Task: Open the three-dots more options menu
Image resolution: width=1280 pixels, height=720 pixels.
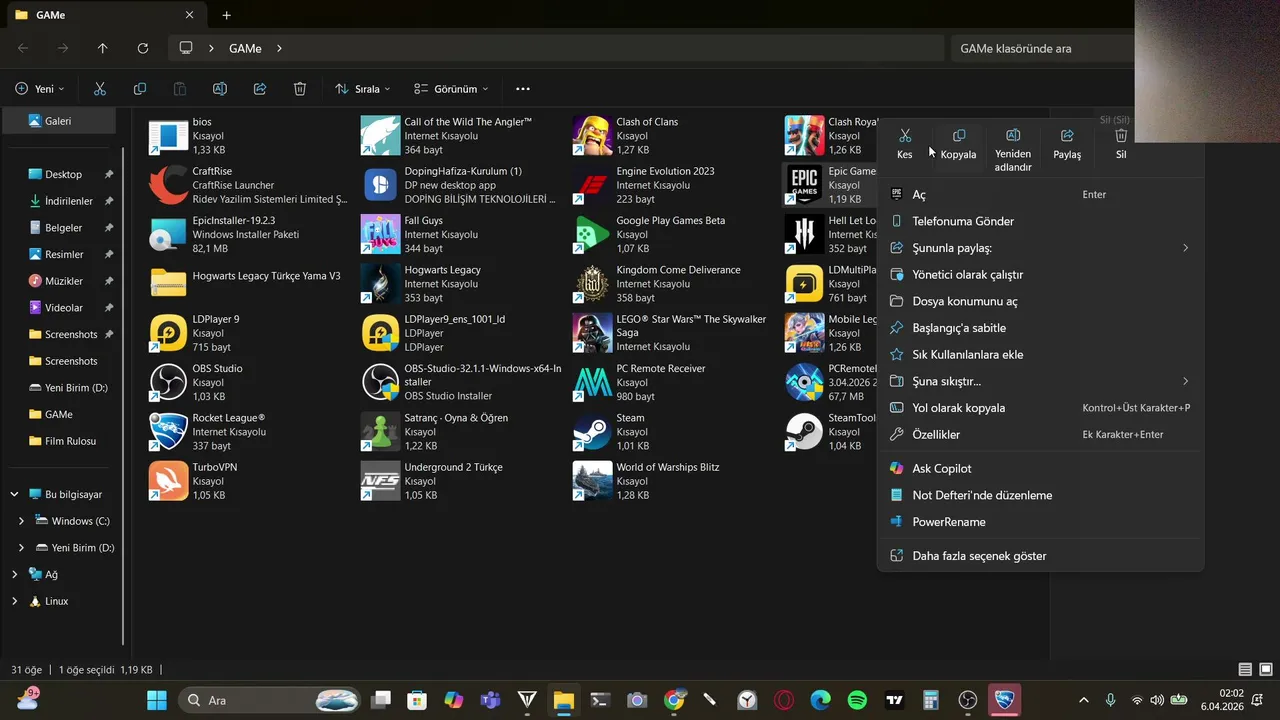Action: pyautogui.click(x=522, y=89)
